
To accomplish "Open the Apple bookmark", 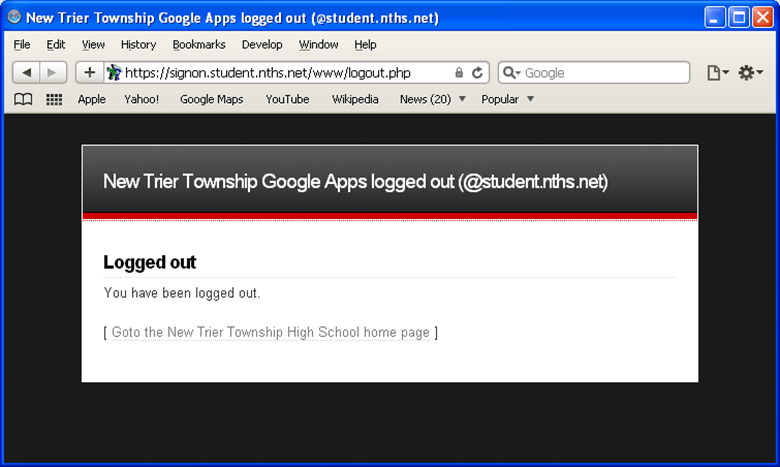I will [92, 99].
